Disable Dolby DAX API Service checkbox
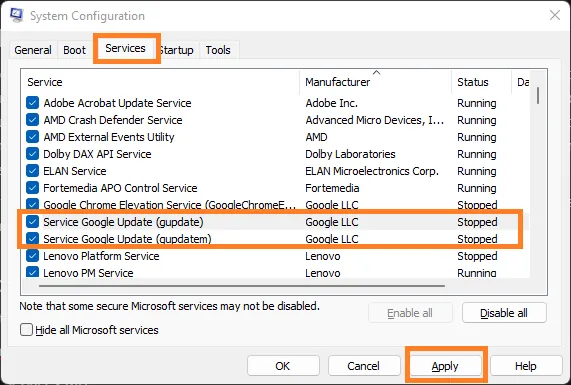Viewport: 571px width, 385px height. coord(32,154)
